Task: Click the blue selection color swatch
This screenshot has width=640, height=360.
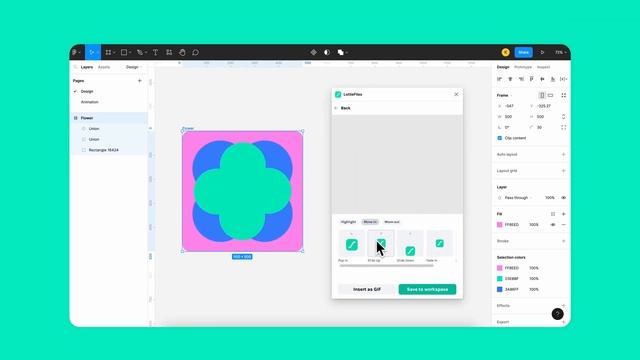Action: [500, 289]
